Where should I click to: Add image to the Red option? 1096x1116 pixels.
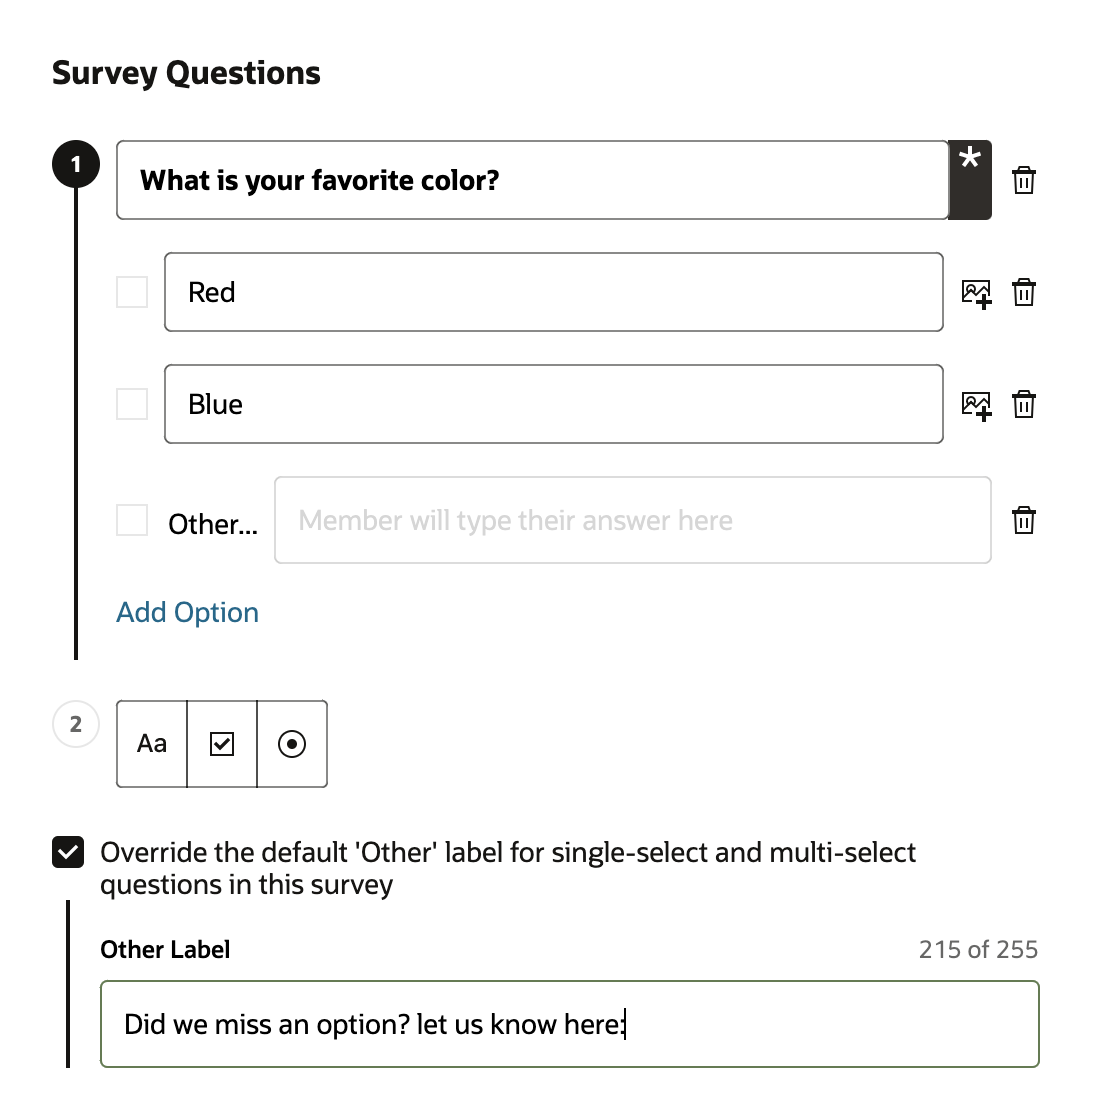(976, 293)
